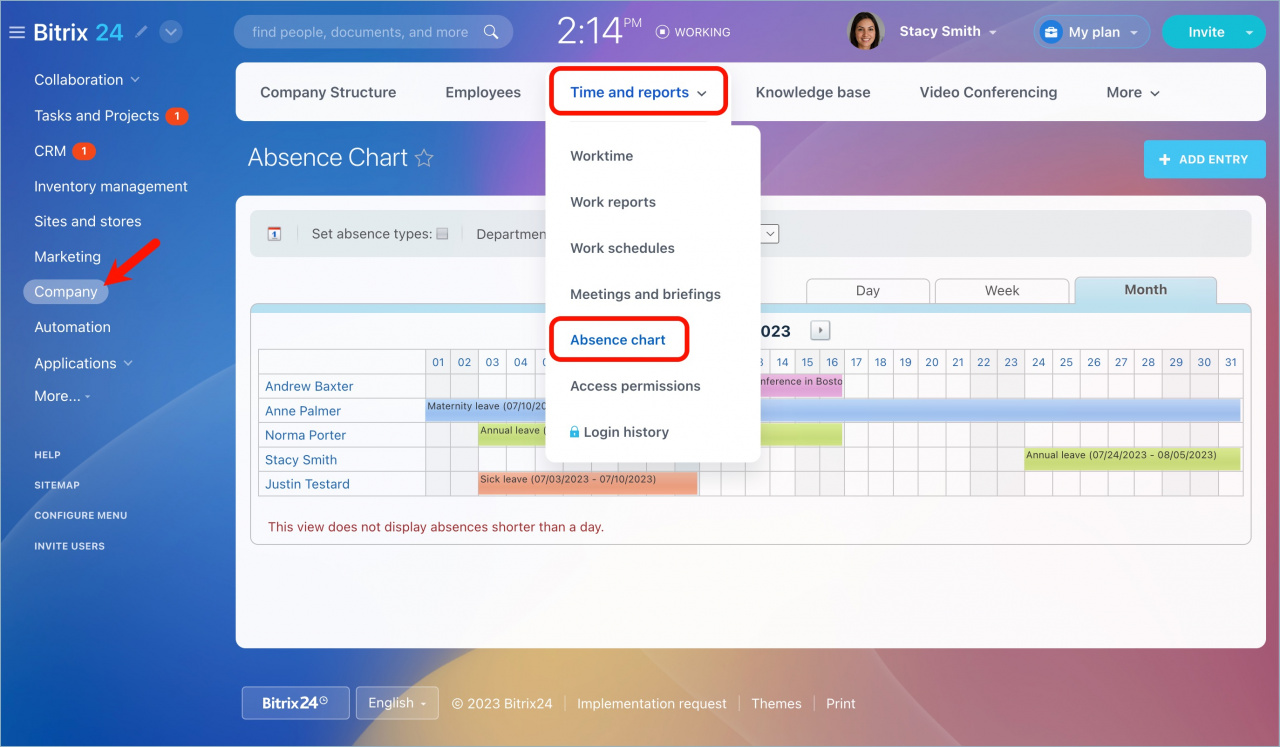
Task: Click the WORKING status stop icon
Action: pyautogui.click(x=662, y=32)
